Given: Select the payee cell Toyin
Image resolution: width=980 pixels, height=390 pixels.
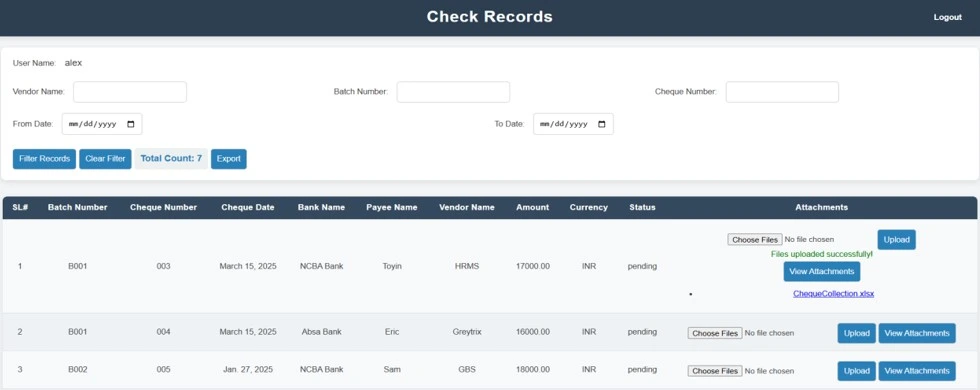Looking at the screenshot, I should click(x=392, y=266).
